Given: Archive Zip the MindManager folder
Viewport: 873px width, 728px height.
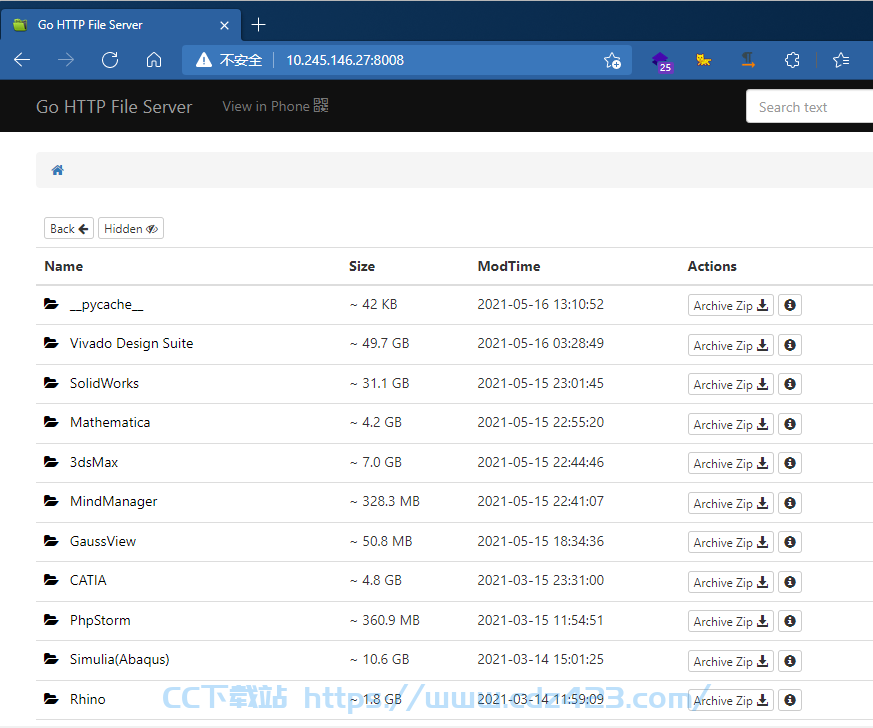Looking at the screenshot, I should point(730,503).
